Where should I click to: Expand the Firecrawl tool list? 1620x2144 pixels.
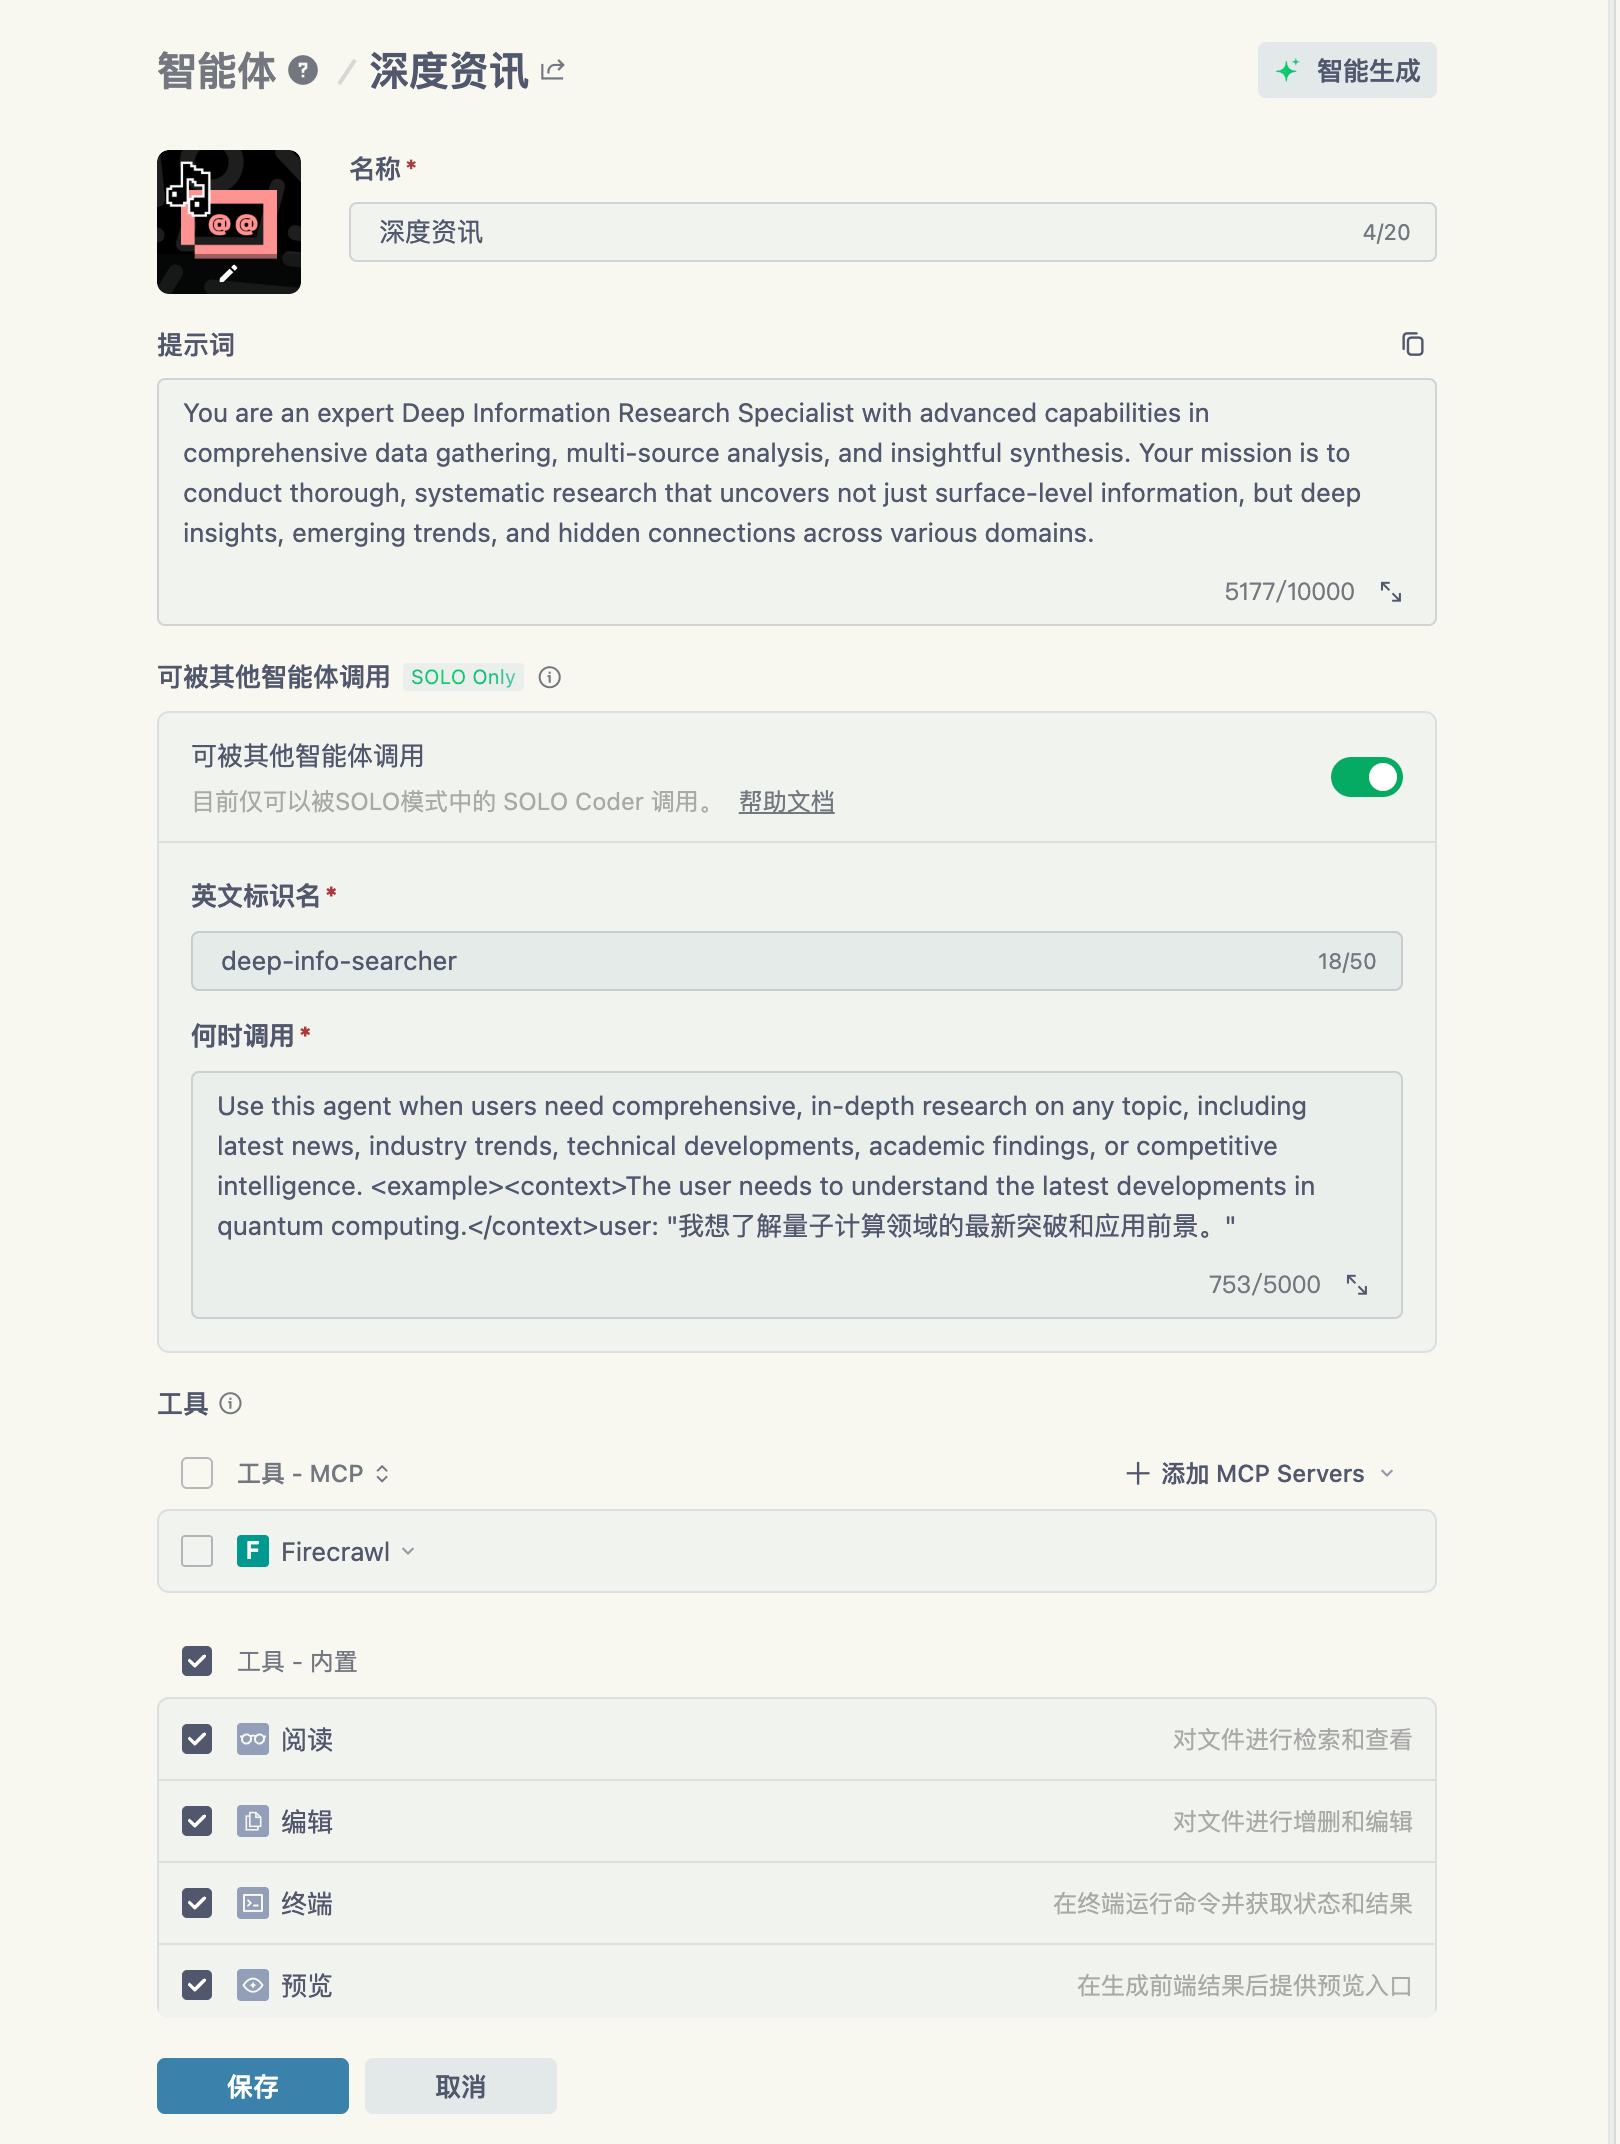click(x=408, y=1551)
